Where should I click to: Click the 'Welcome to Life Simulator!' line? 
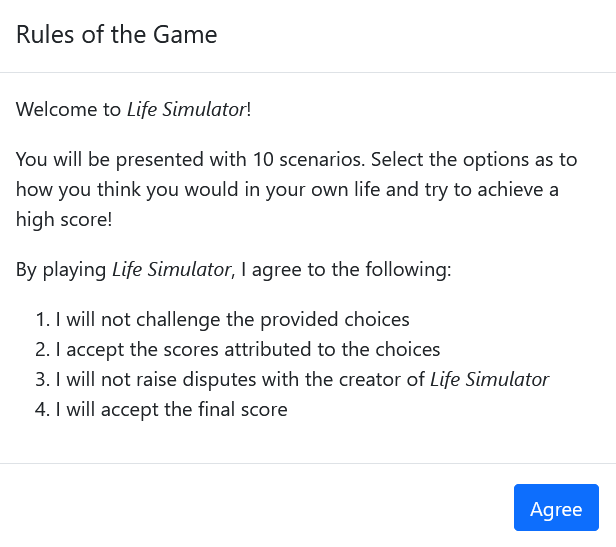(133, 109)
